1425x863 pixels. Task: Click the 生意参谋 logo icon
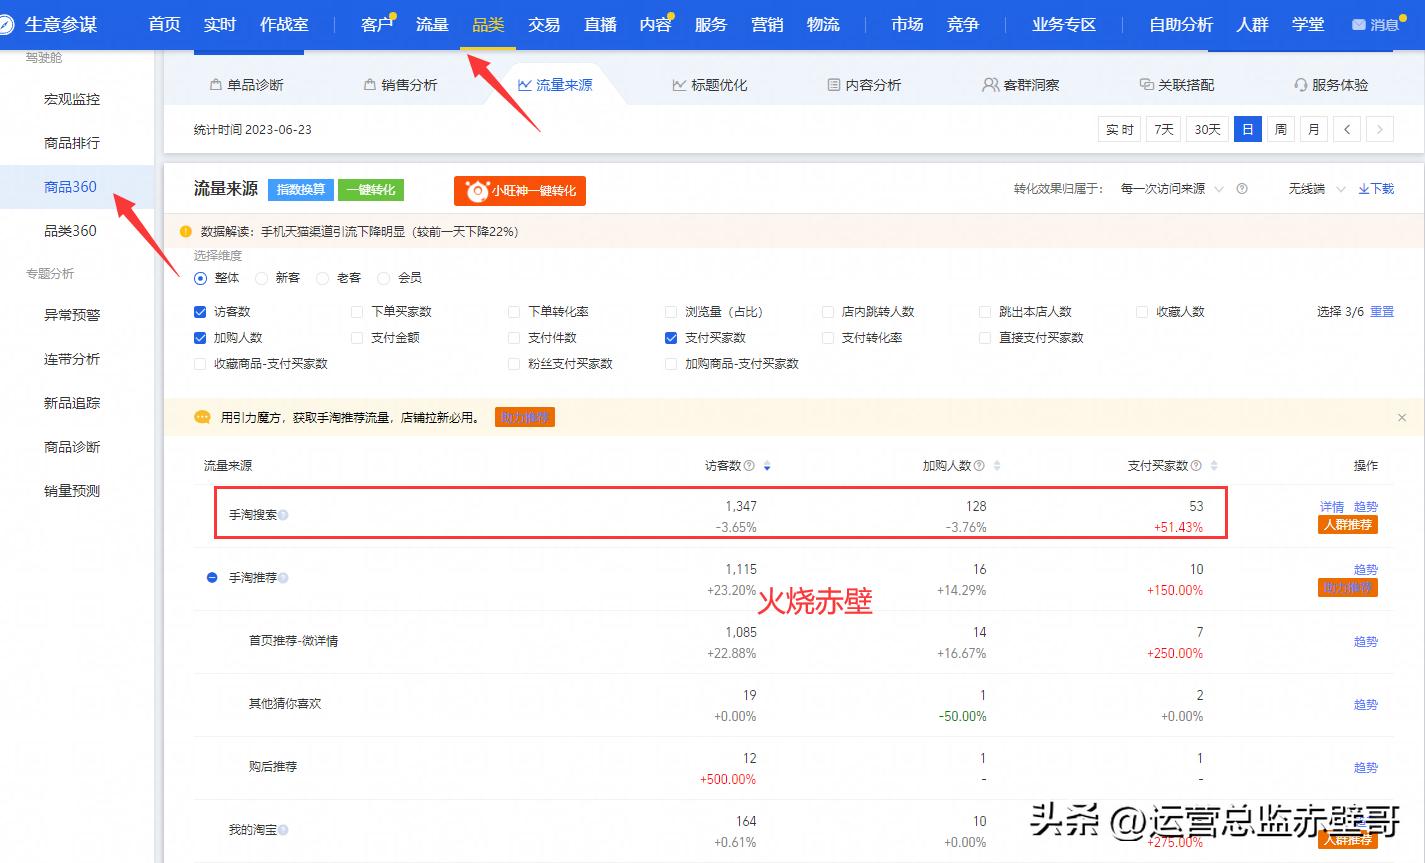pos(6,24)
